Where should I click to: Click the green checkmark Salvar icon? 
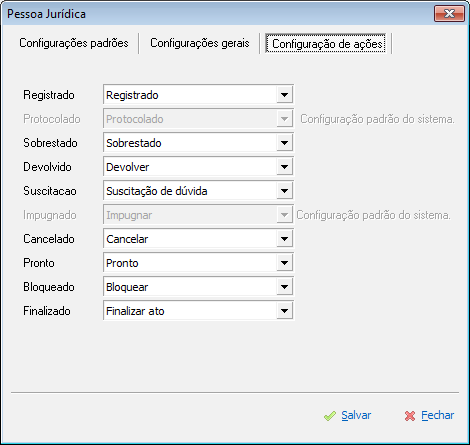(x=330, y=416)
